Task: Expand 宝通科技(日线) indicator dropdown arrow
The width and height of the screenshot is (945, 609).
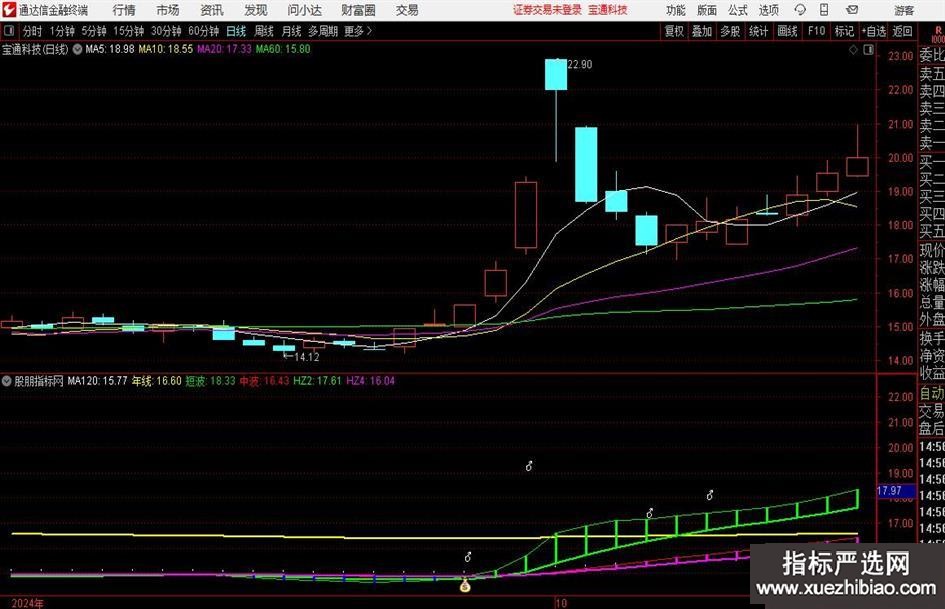Action: [x=77, y=49]
